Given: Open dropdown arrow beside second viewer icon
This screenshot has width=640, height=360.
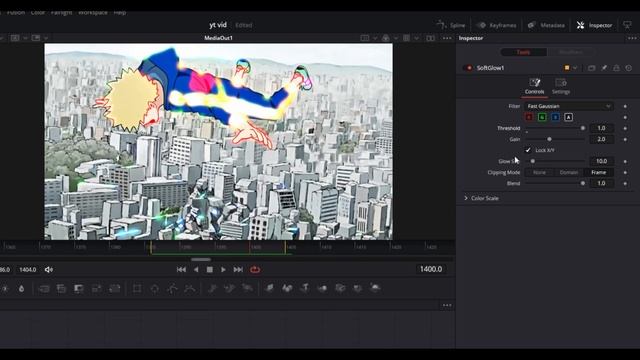Looking at the screenshot, I should pos(46,38).
